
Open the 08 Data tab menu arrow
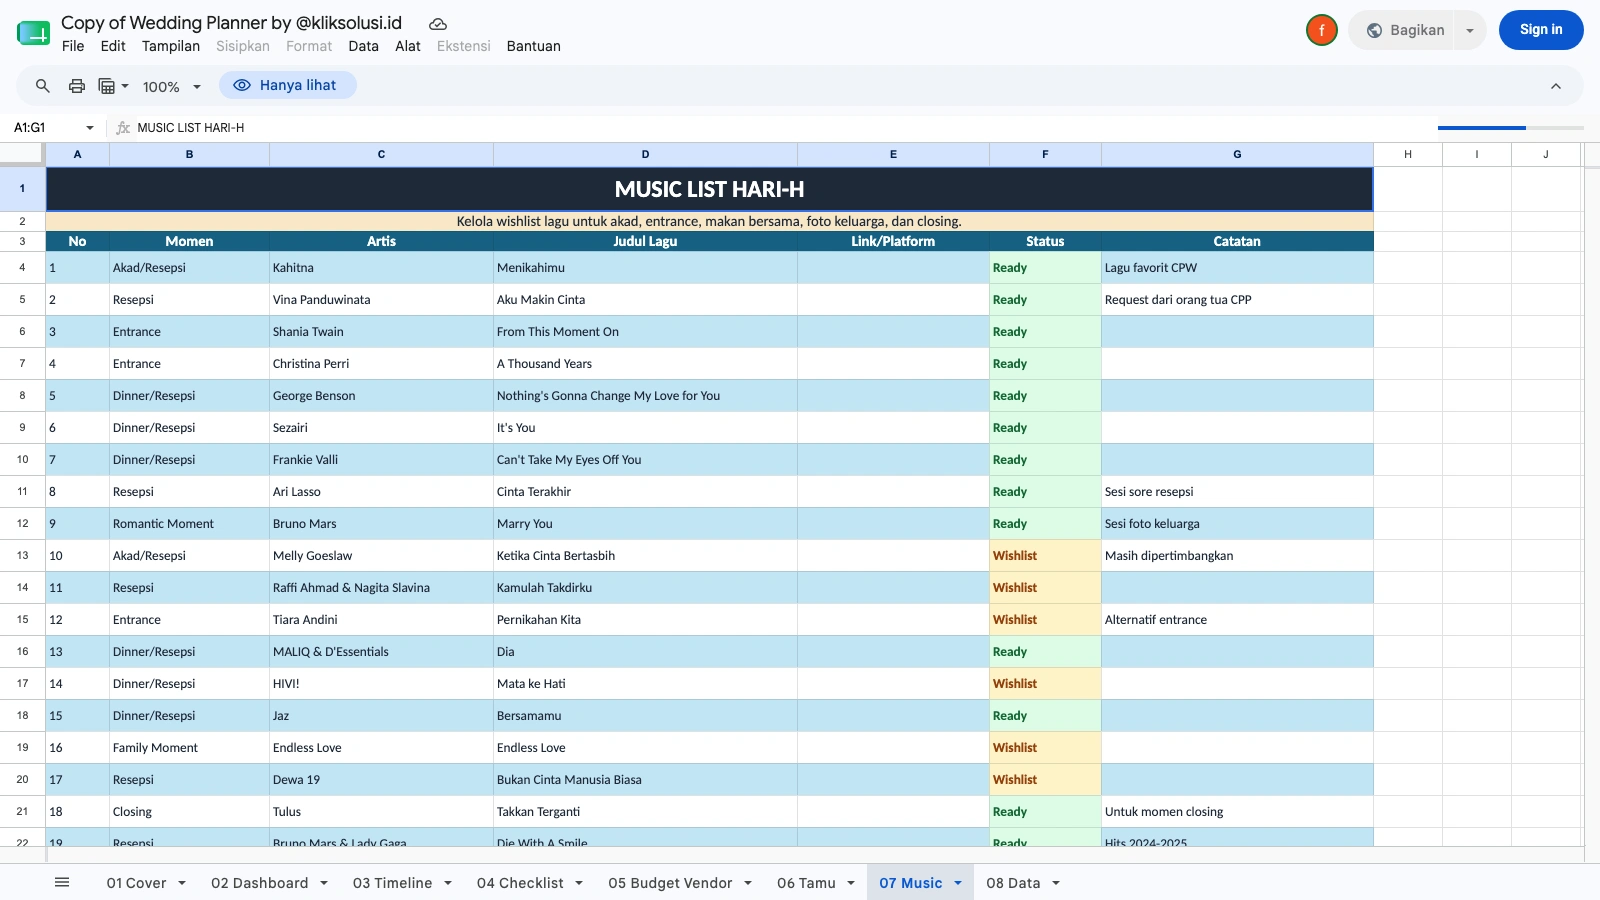click(x=1056, y=883)
